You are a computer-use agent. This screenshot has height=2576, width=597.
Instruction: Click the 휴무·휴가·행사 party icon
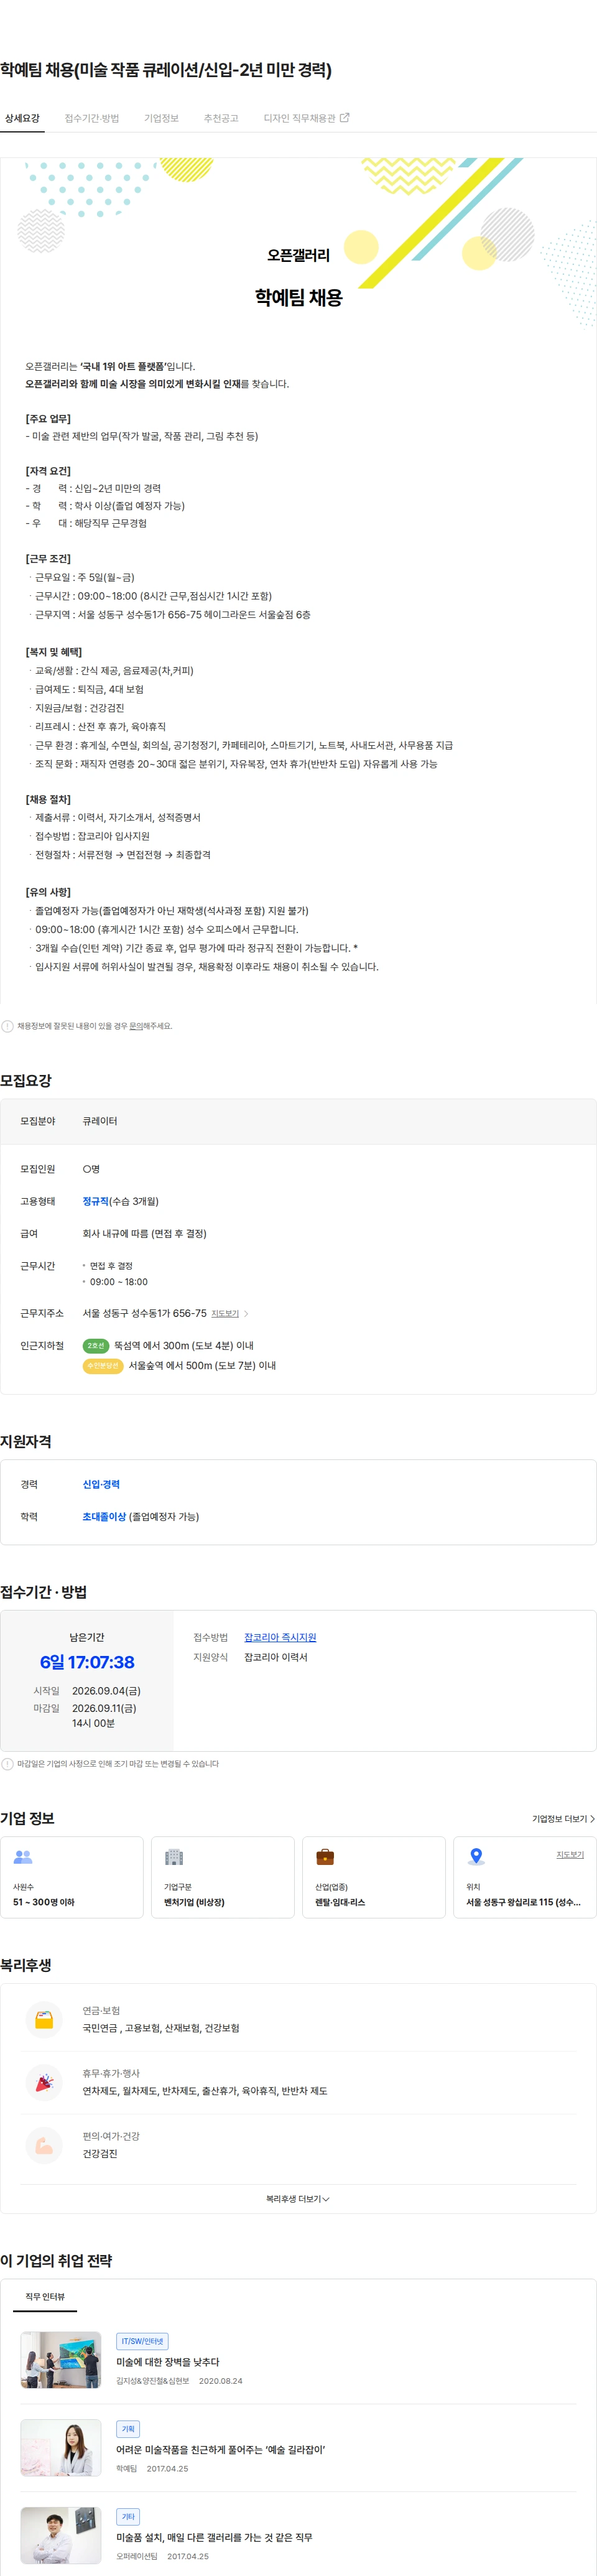point(44,2083)
